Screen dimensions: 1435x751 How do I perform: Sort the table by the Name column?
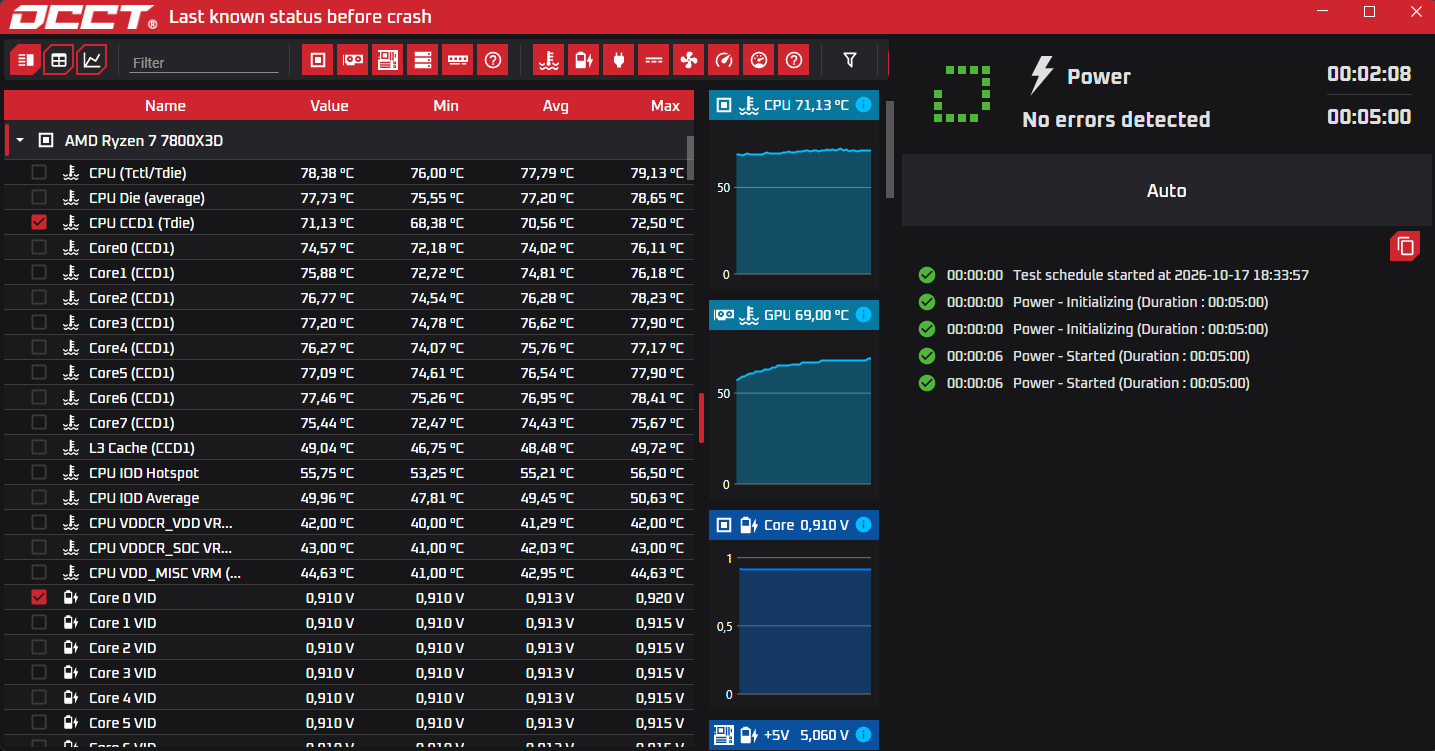click(165, 105)
